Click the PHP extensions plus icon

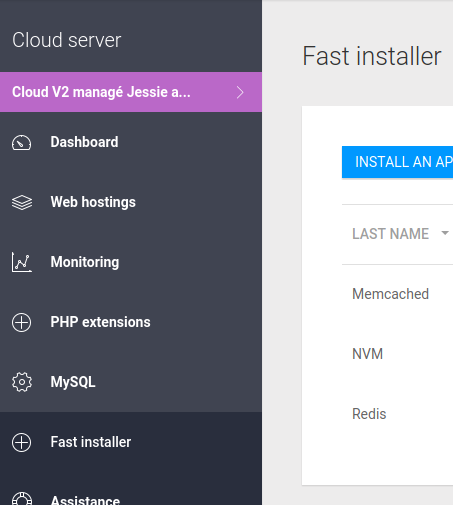click(22, 322)
